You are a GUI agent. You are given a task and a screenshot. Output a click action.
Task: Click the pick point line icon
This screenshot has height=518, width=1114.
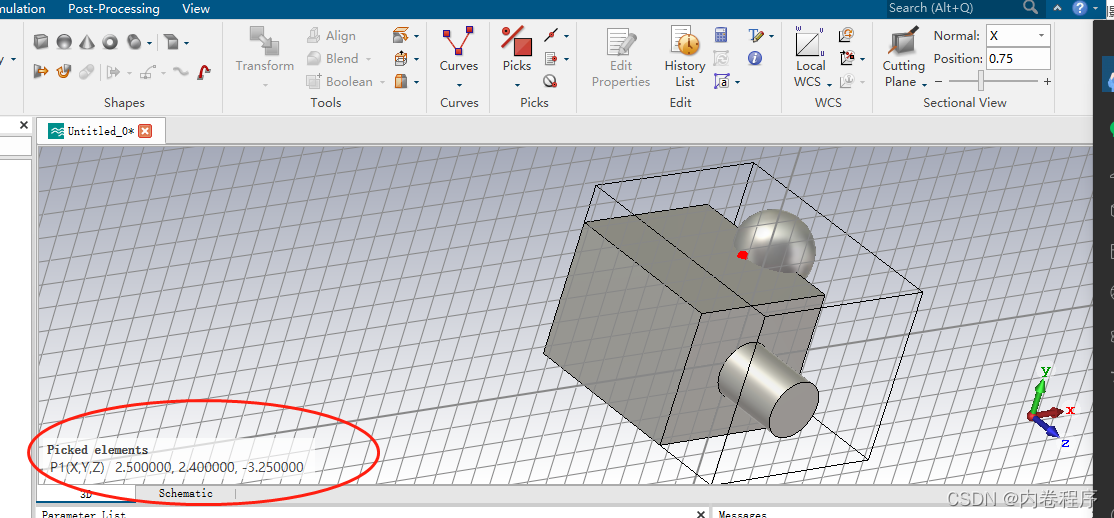click(551, 35)
